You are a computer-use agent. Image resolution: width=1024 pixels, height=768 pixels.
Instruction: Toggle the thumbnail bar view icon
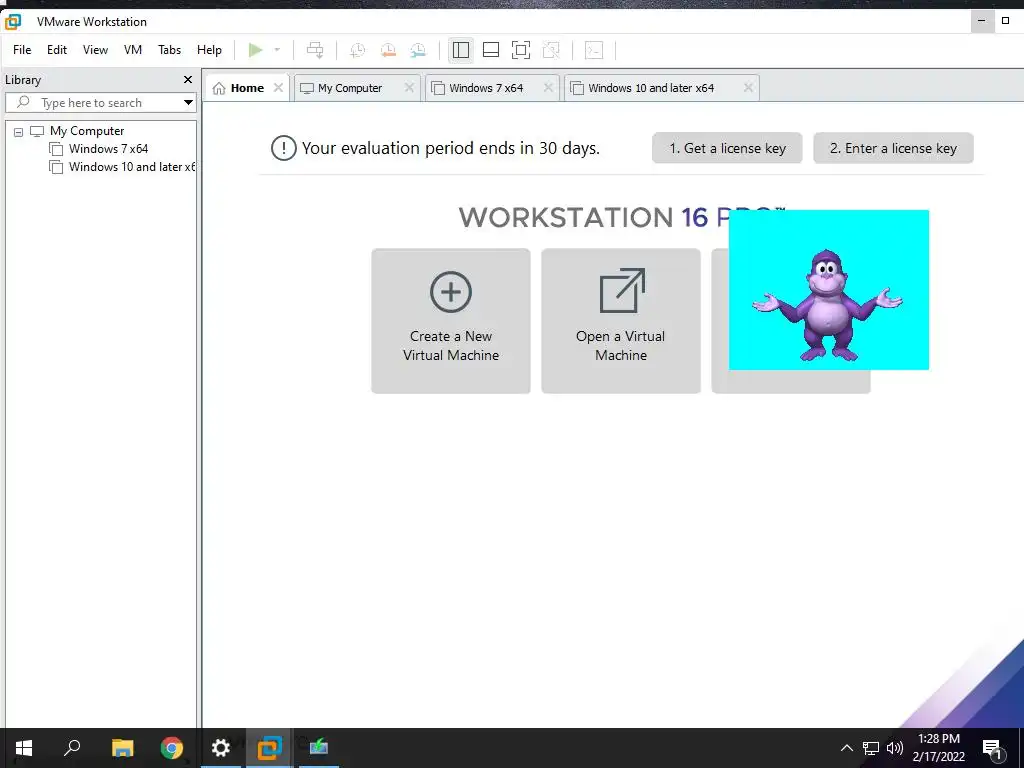pyautogui.click(x=490, y=50)
